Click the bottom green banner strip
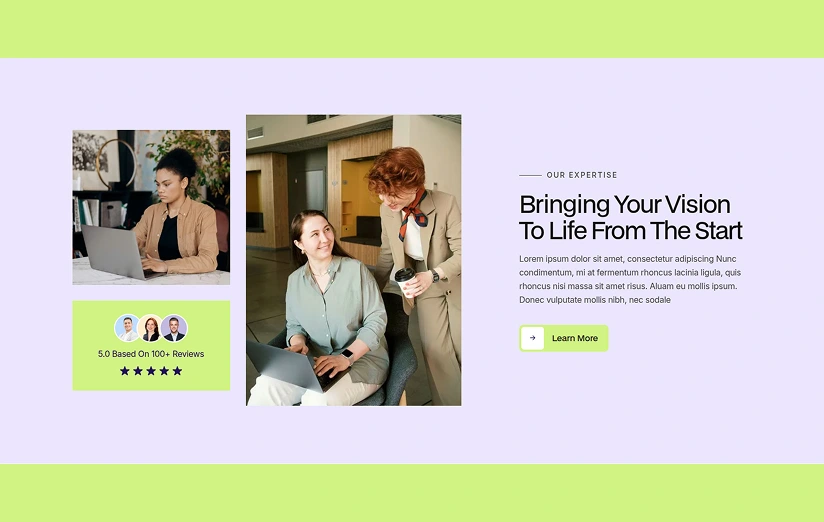The width and height of the screenshot is (824, 522). tap(412, 493)
